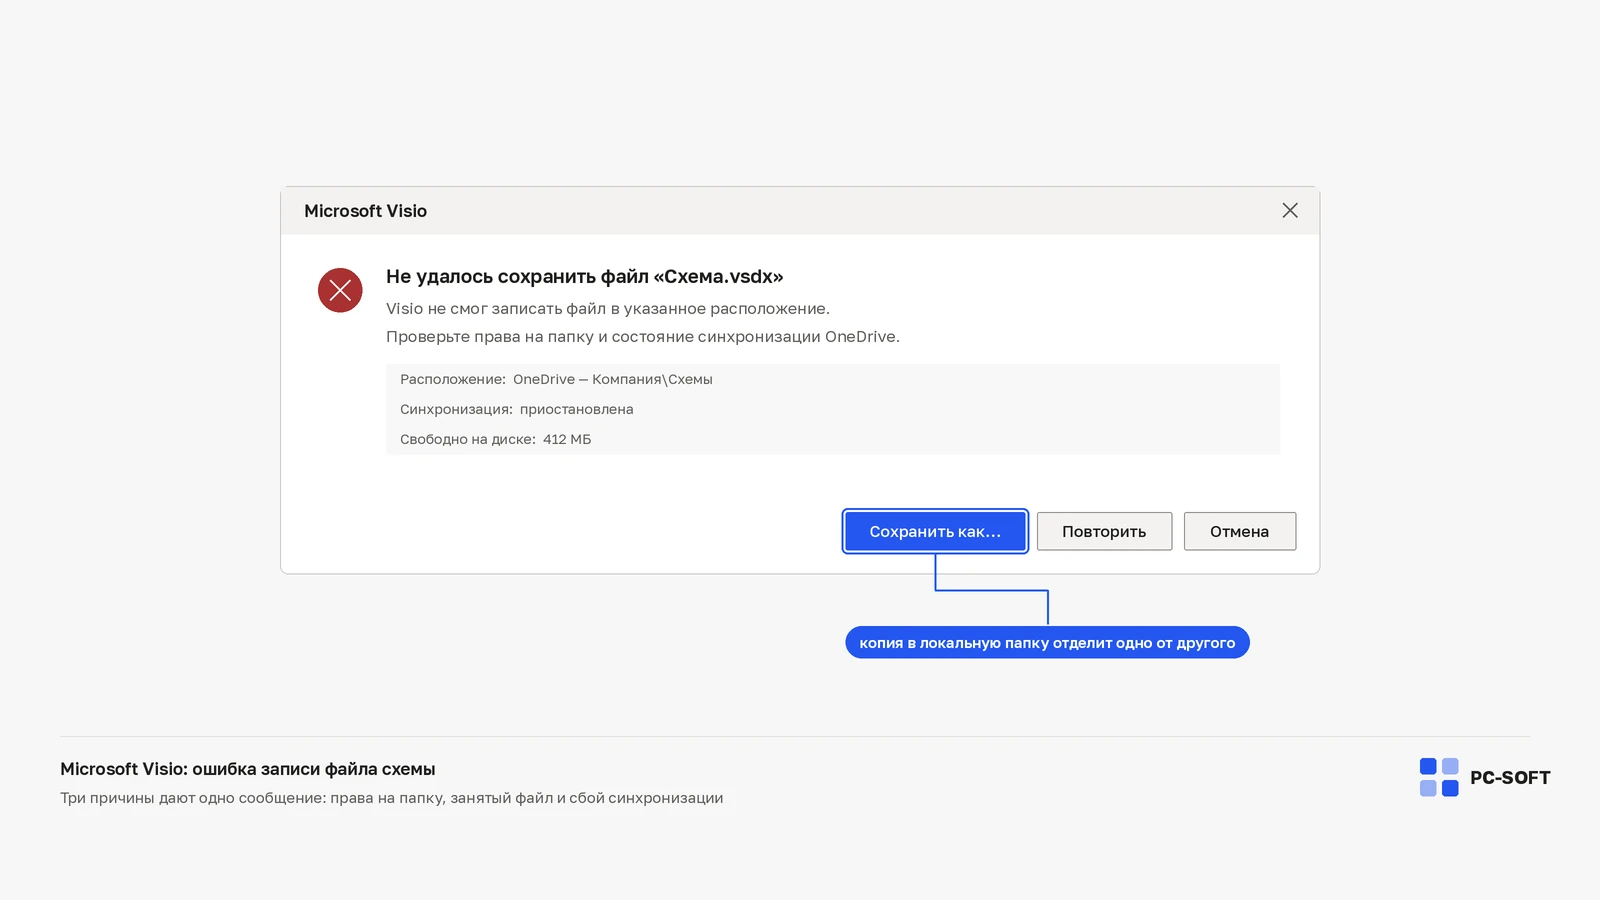Image resolution: width=1600 pixels, height=900 pixels.
Task: Click the subtitle about three causes
Action: (x=391, y=798)
